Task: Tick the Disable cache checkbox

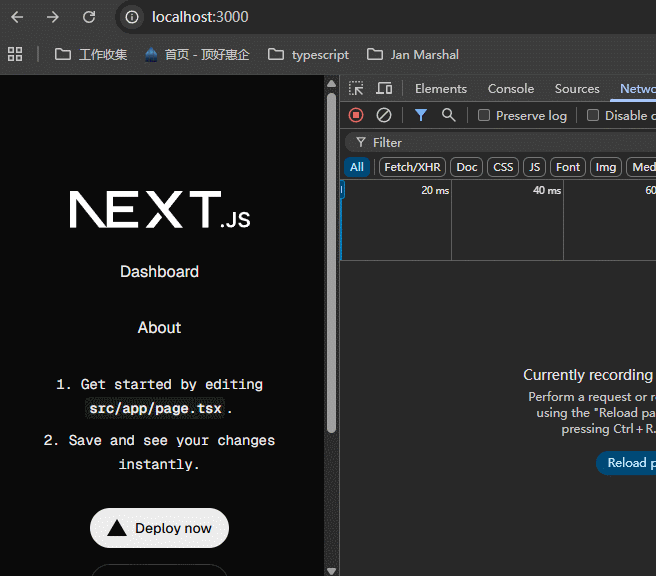Action: [593, 115]
